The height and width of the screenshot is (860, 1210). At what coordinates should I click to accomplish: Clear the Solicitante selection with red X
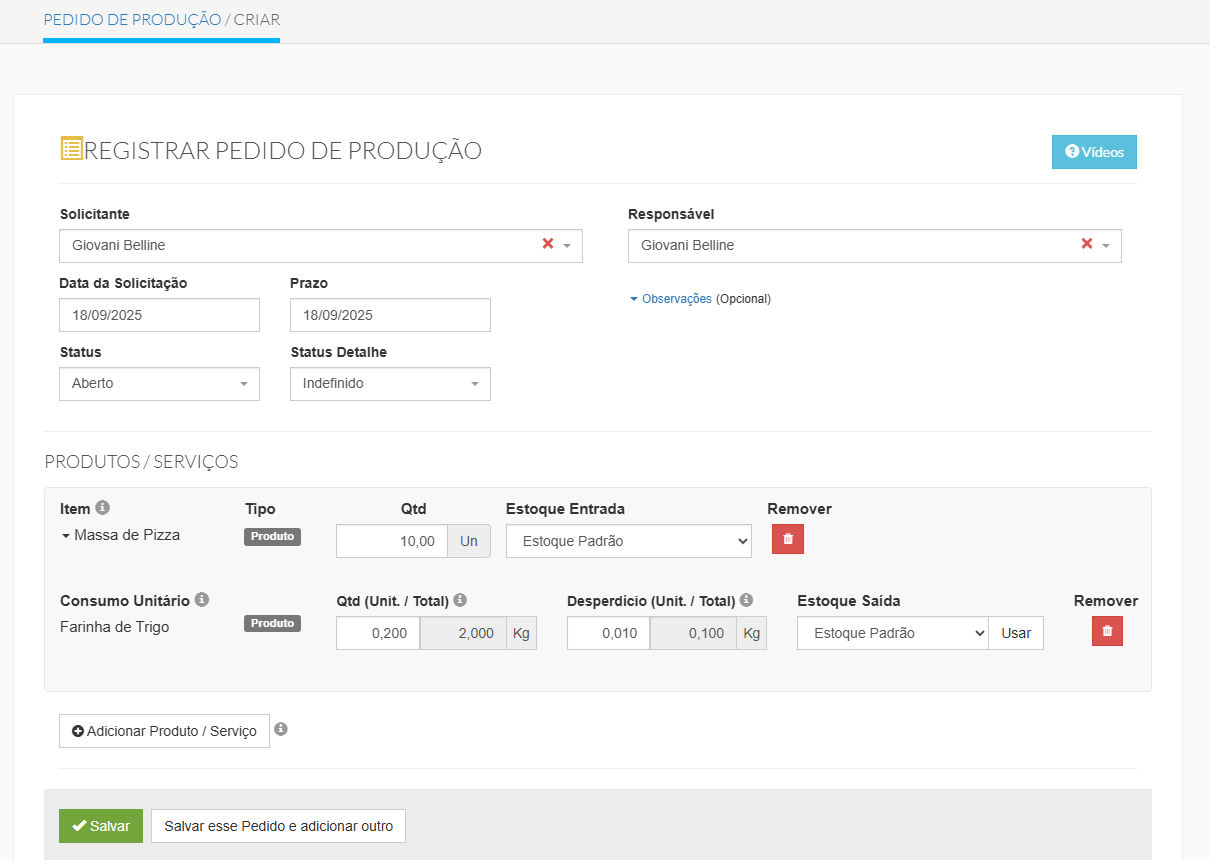[x=547, y=244]
